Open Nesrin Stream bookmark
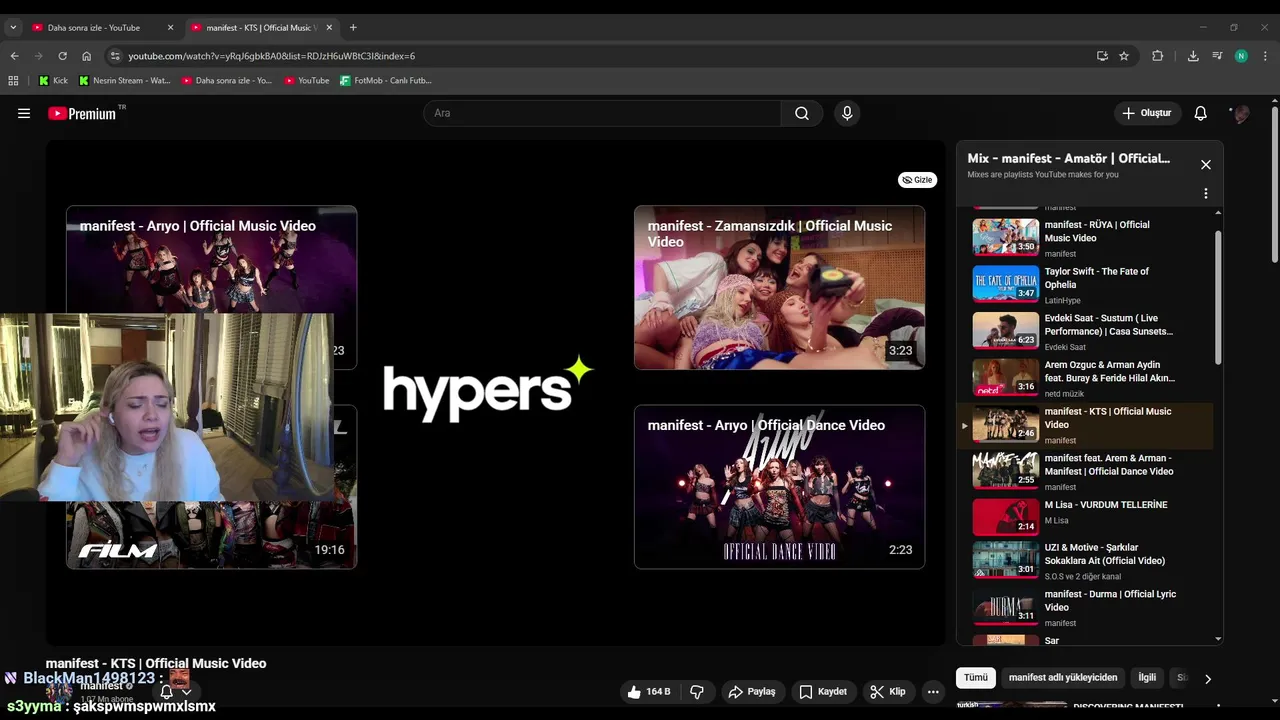1280x720 pixels. tap(125, 80)
